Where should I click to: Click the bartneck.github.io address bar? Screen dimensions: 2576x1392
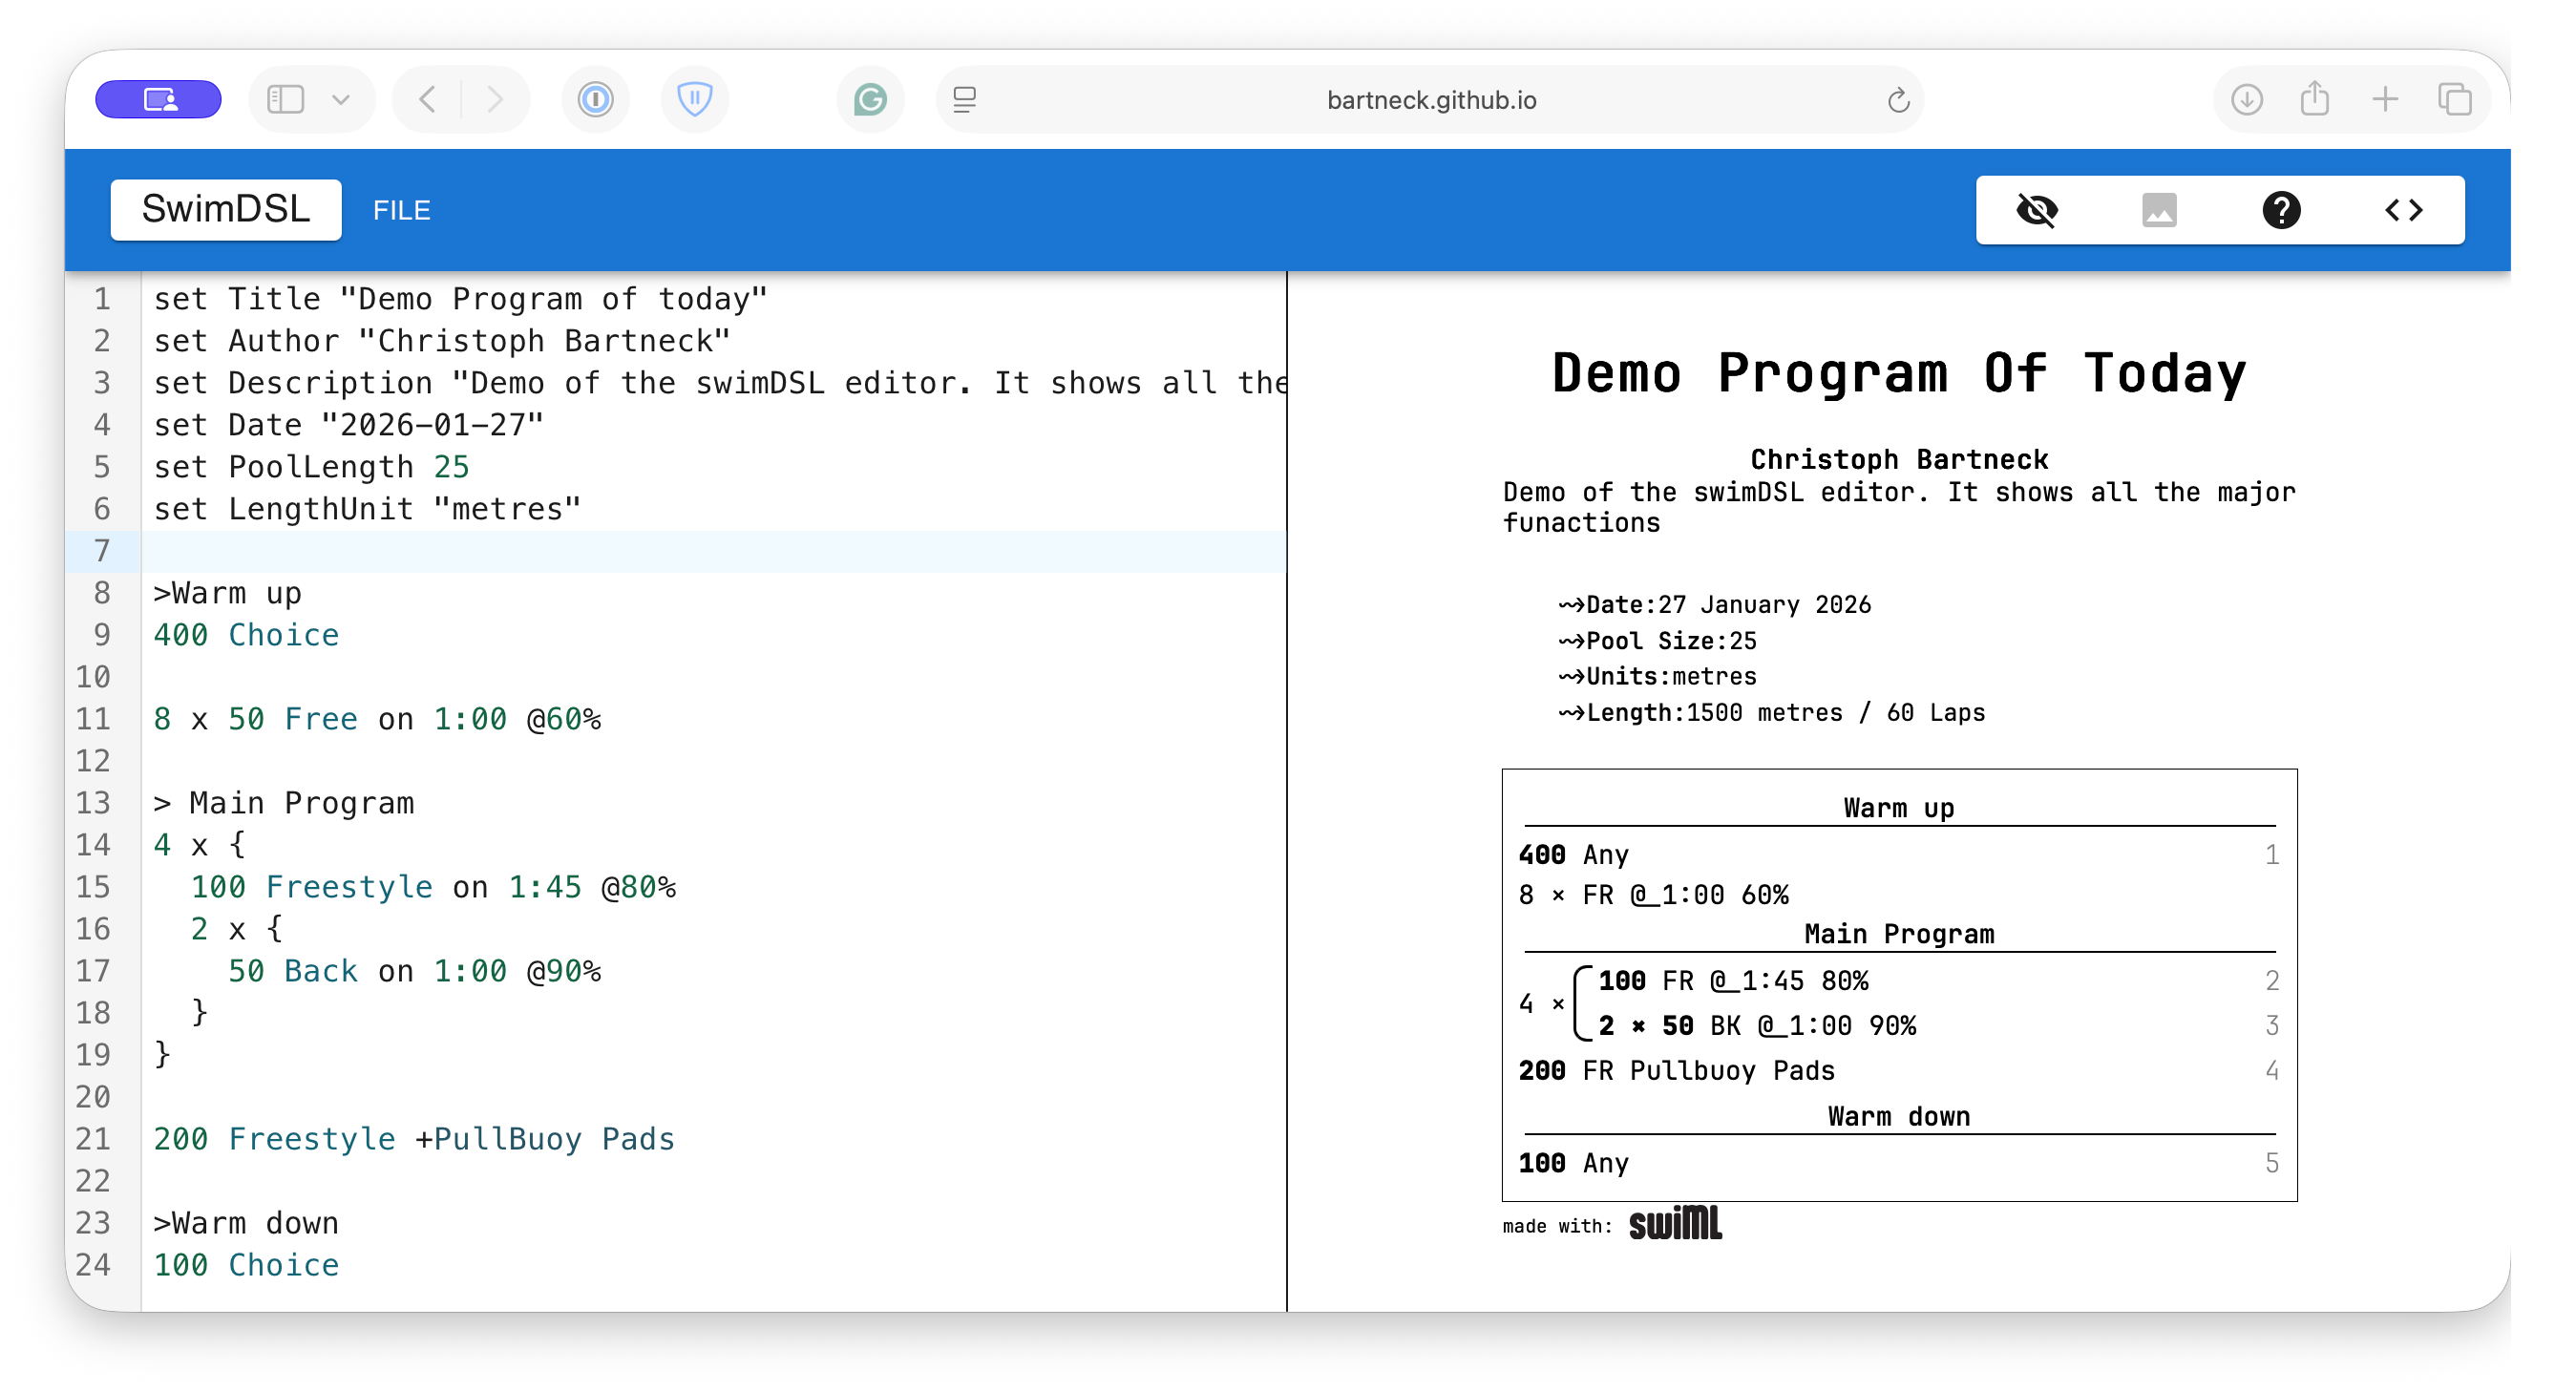point(1430,100)
